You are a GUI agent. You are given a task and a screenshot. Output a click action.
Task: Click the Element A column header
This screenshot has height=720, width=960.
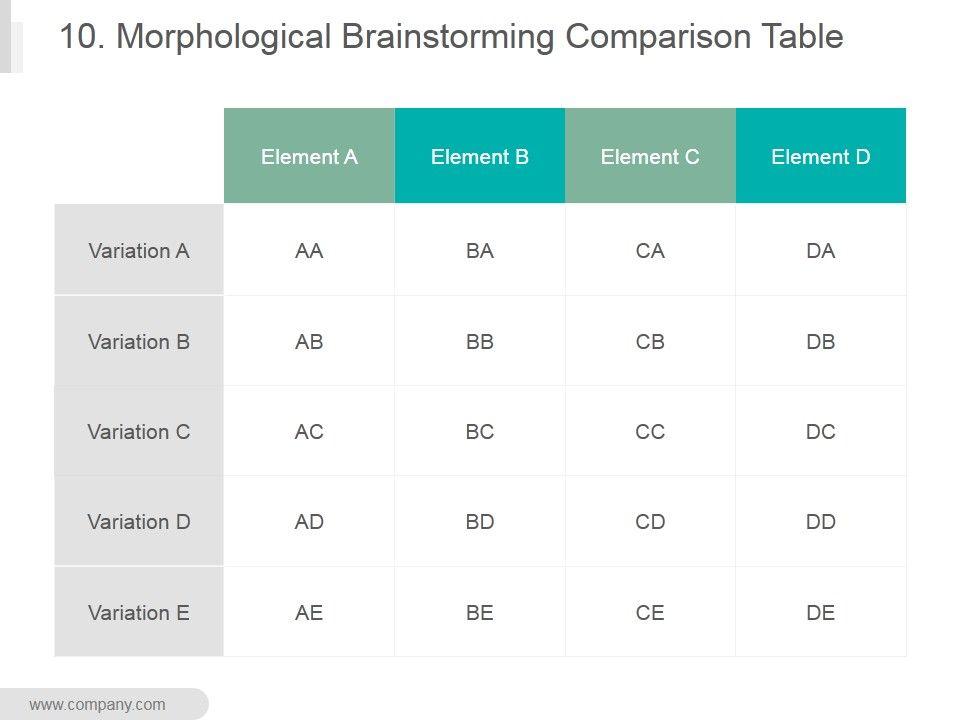309,157
